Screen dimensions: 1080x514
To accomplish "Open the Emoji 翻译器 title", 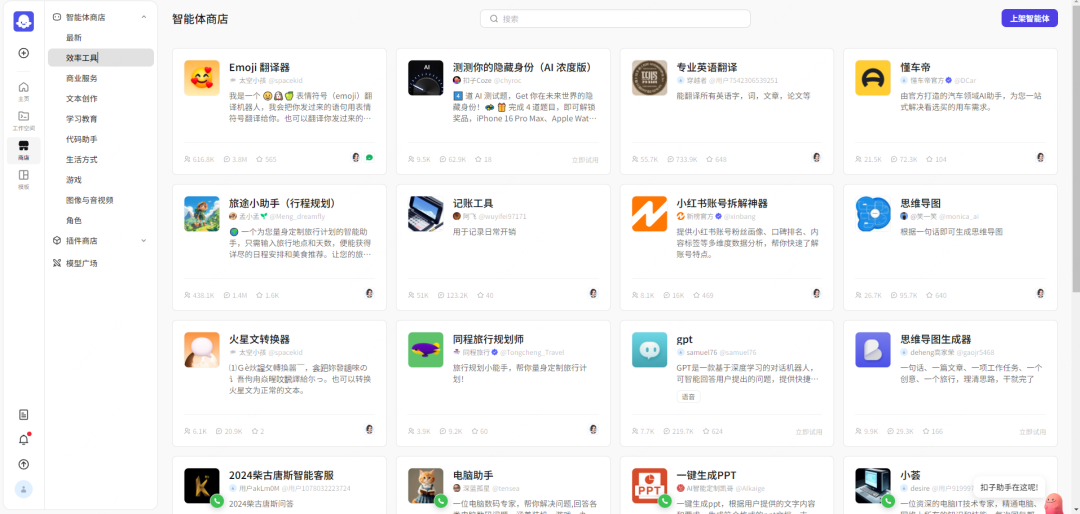I will click(259, 68).
